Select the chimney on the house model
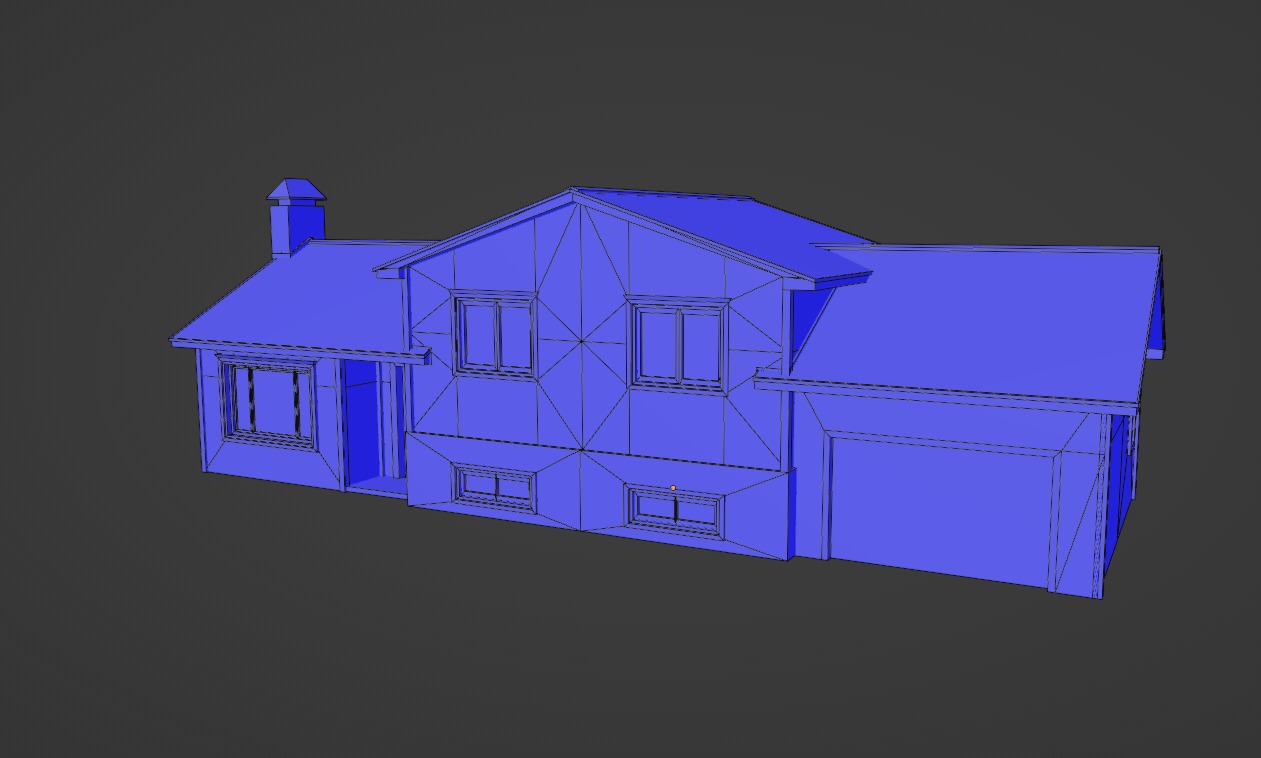1261x758 pixels. (295, 217)
